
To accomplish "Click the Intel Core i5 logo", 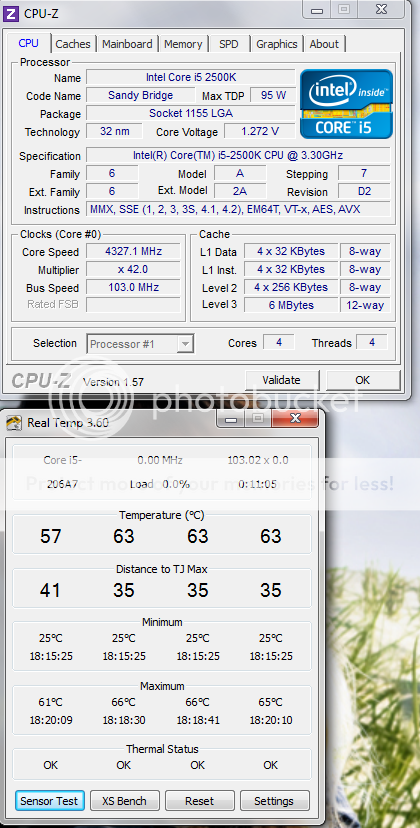I will click(347, 104).
